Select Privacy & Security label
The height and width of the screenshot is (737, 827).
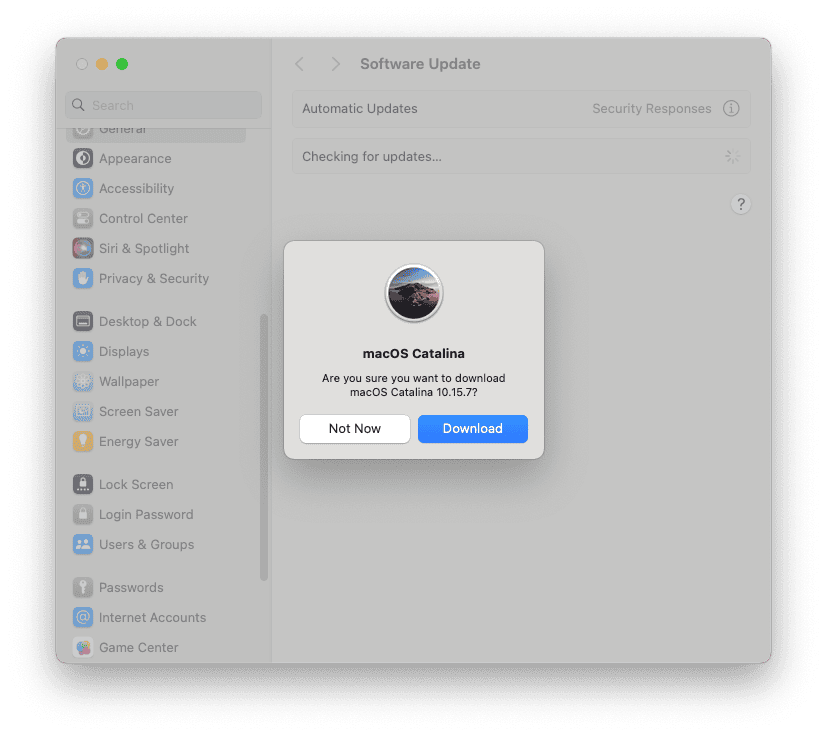[154, 279]
